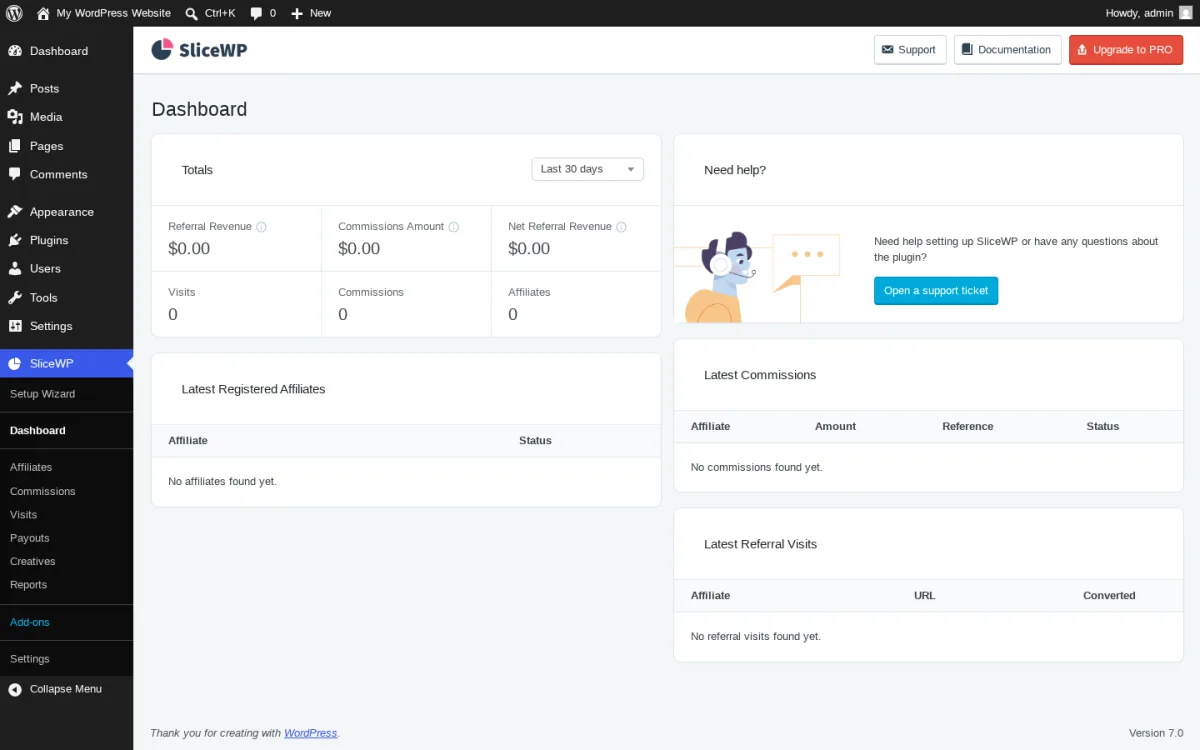
Task: Go to Affiliates submenu item
Action: [x=31, y=467]
